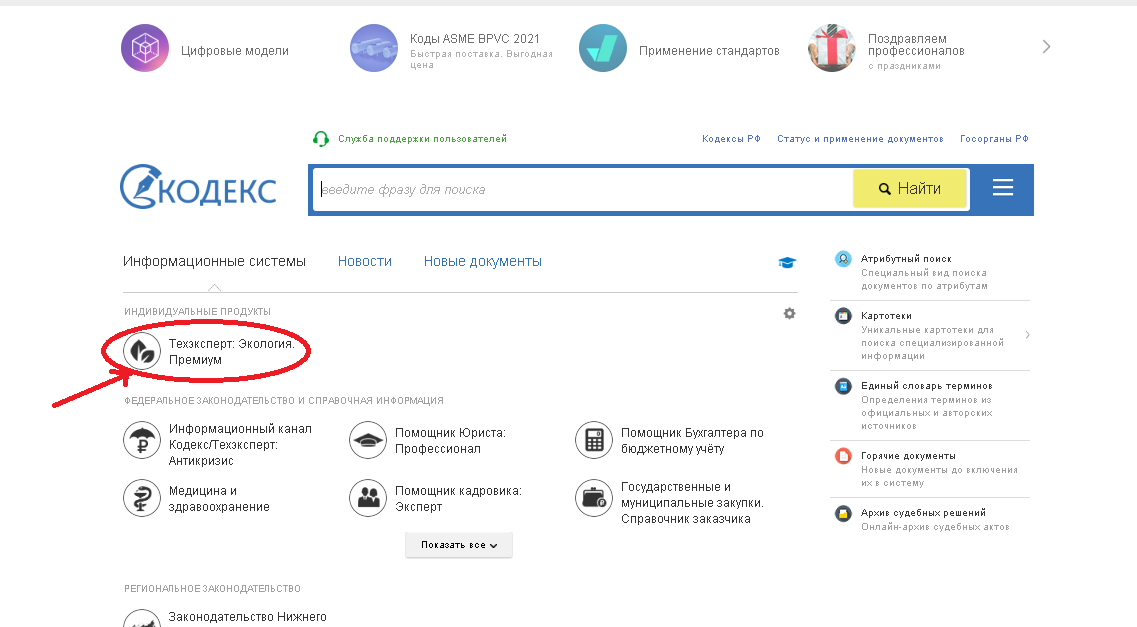The image size is (1137, 627).
Task: Click Применение стандартов banner text
Action: coord(709,51)
